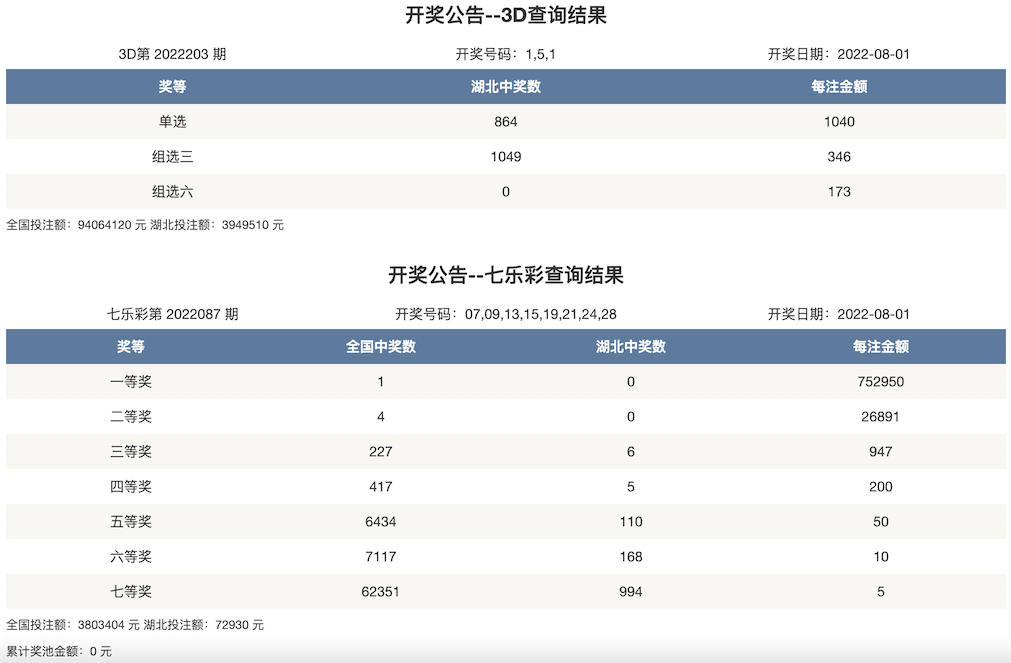This screenshot has height=663, width=1011.
Task: Click the 单选 row label
Action: [x=172, y=122]
